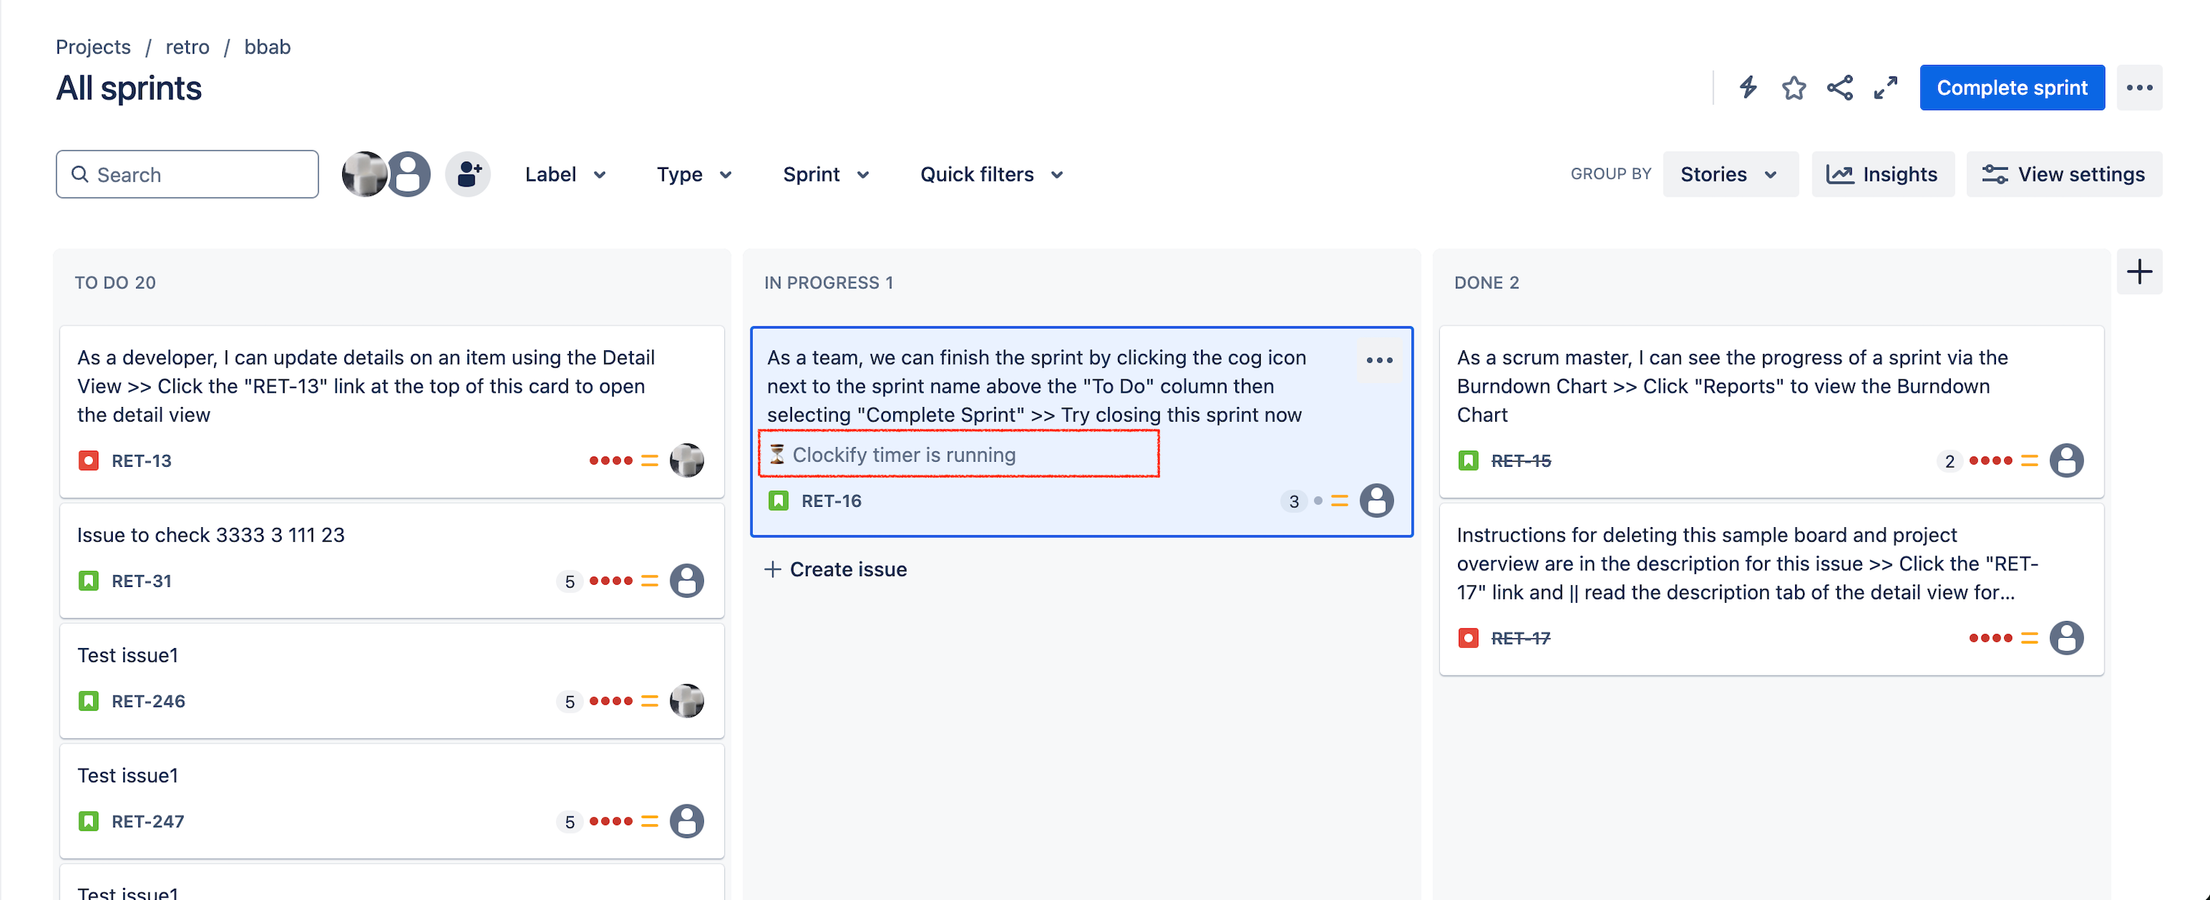Open the Insights panel
This screenshot has width=2210, height=900.
click(1883, 174)
